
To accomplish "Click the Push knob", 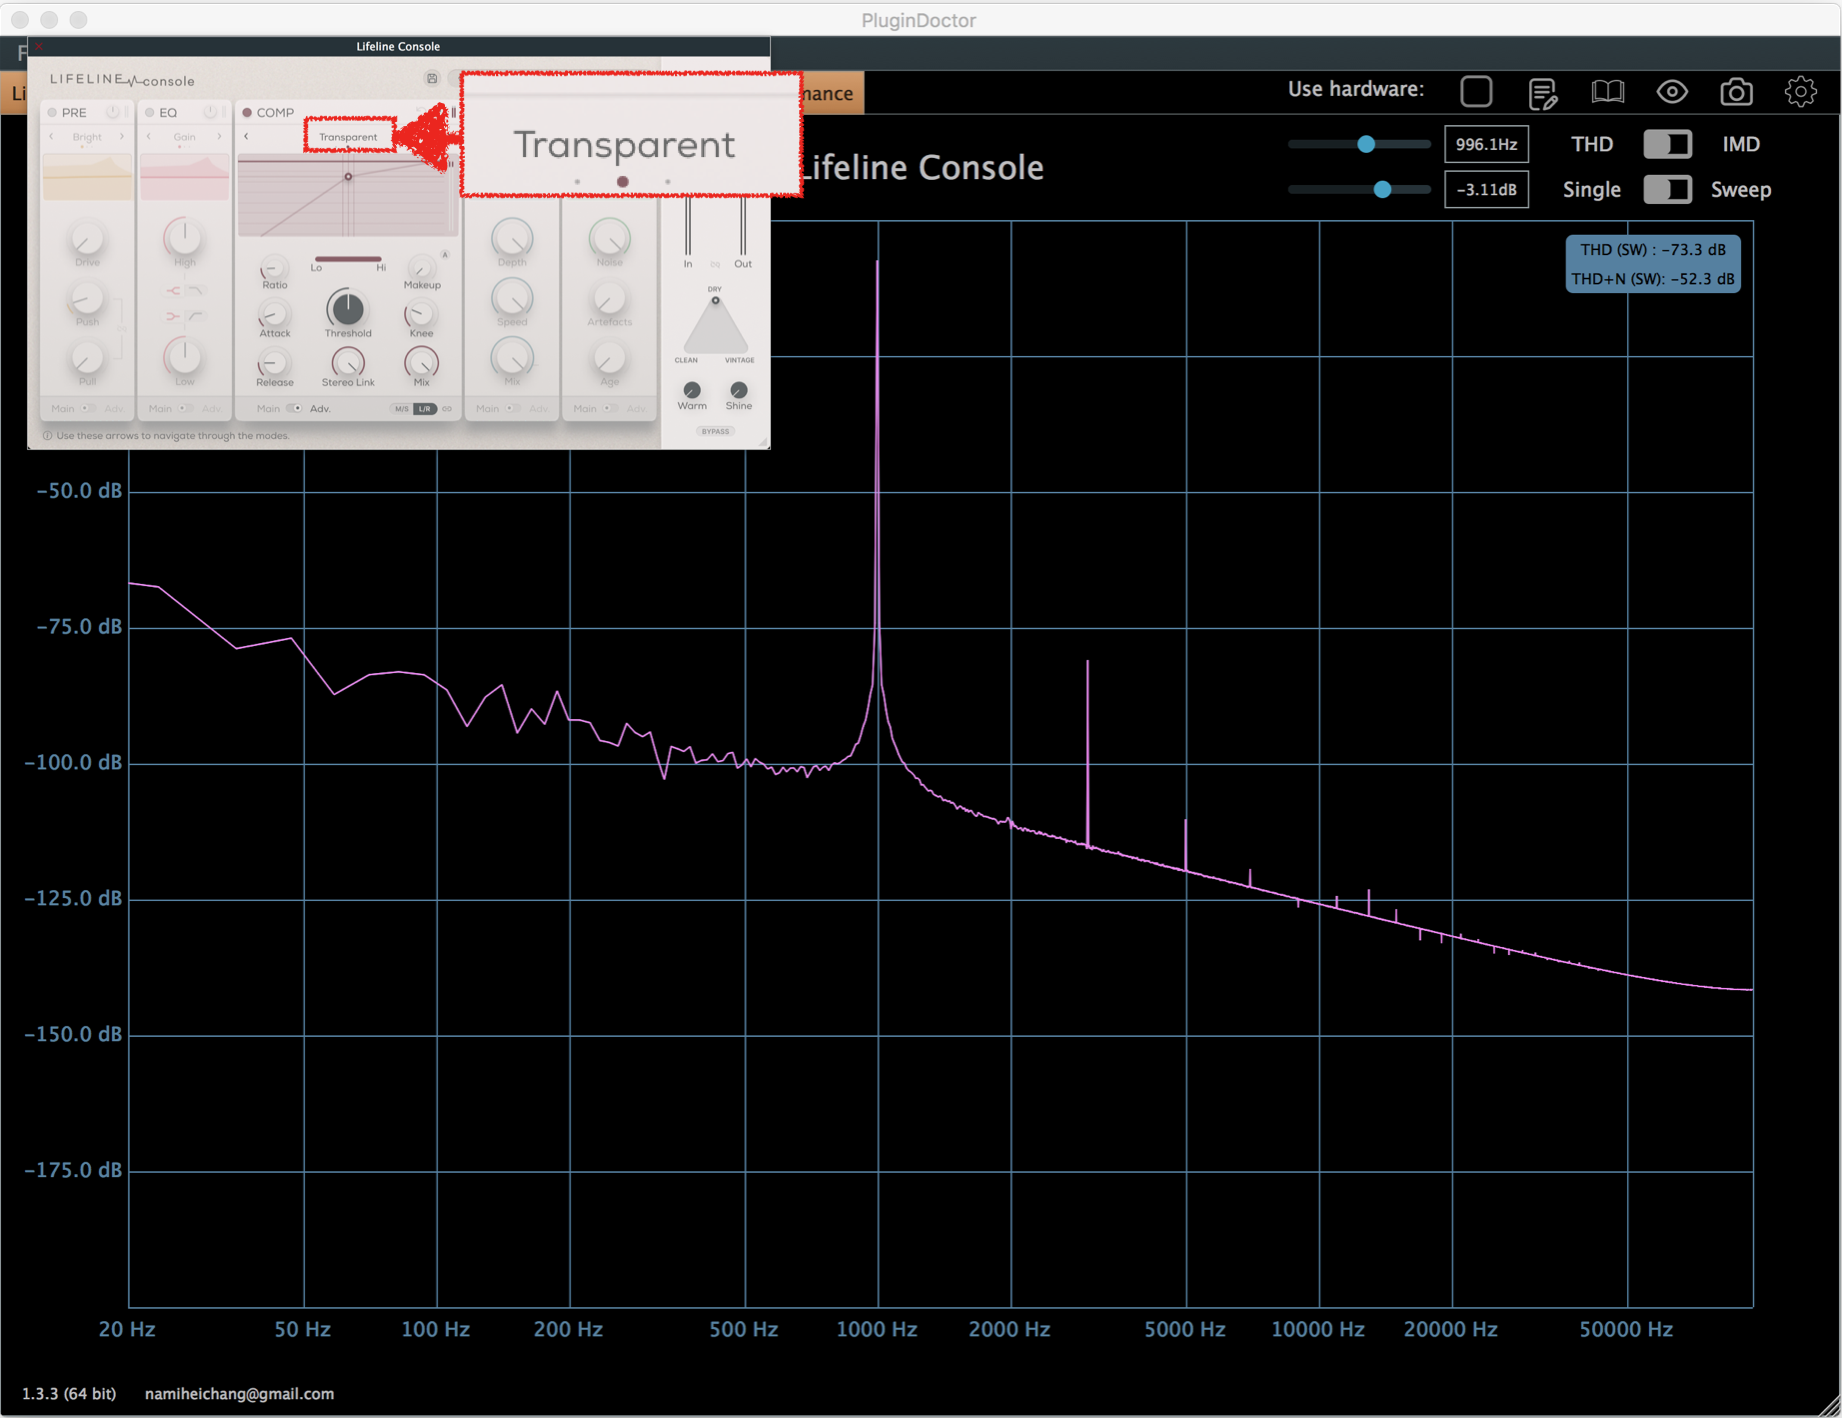I will tap(87, 298).
